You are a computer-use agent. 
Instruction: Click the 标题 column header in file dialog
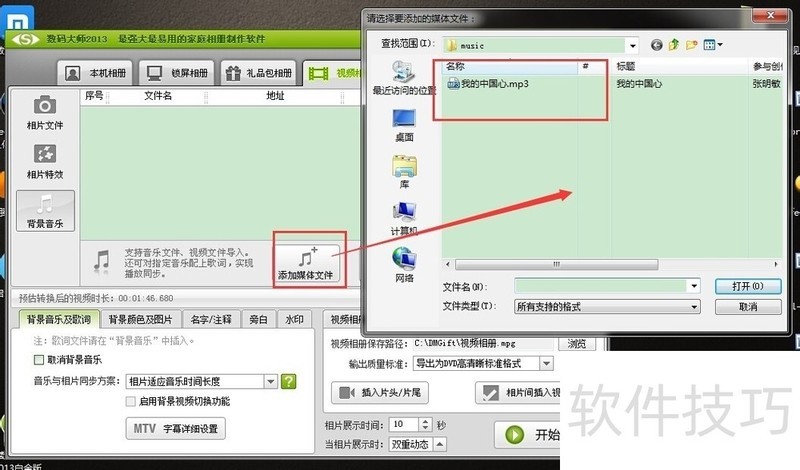[680, 66]
